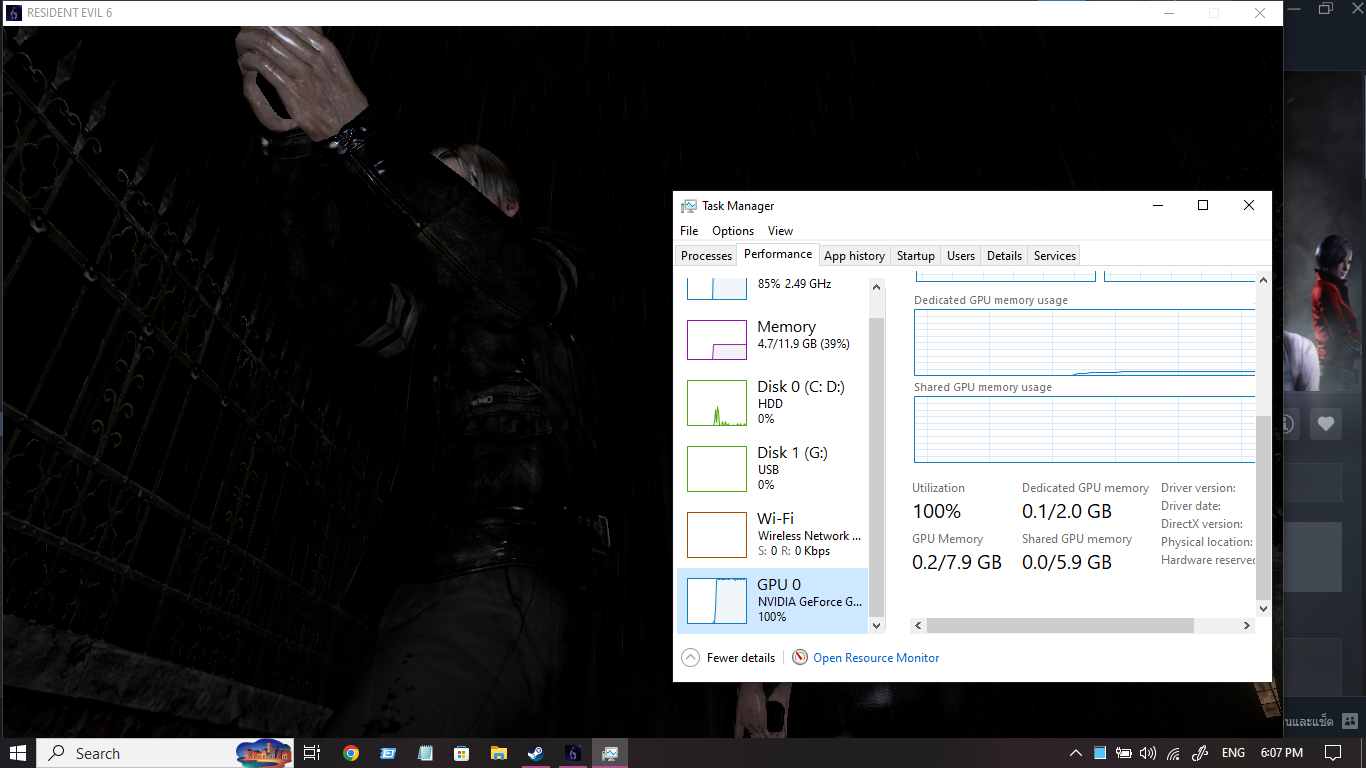This screenshot has width=1366, height=768.
Task: Open the battery status tray icon
Action: 1124,753
